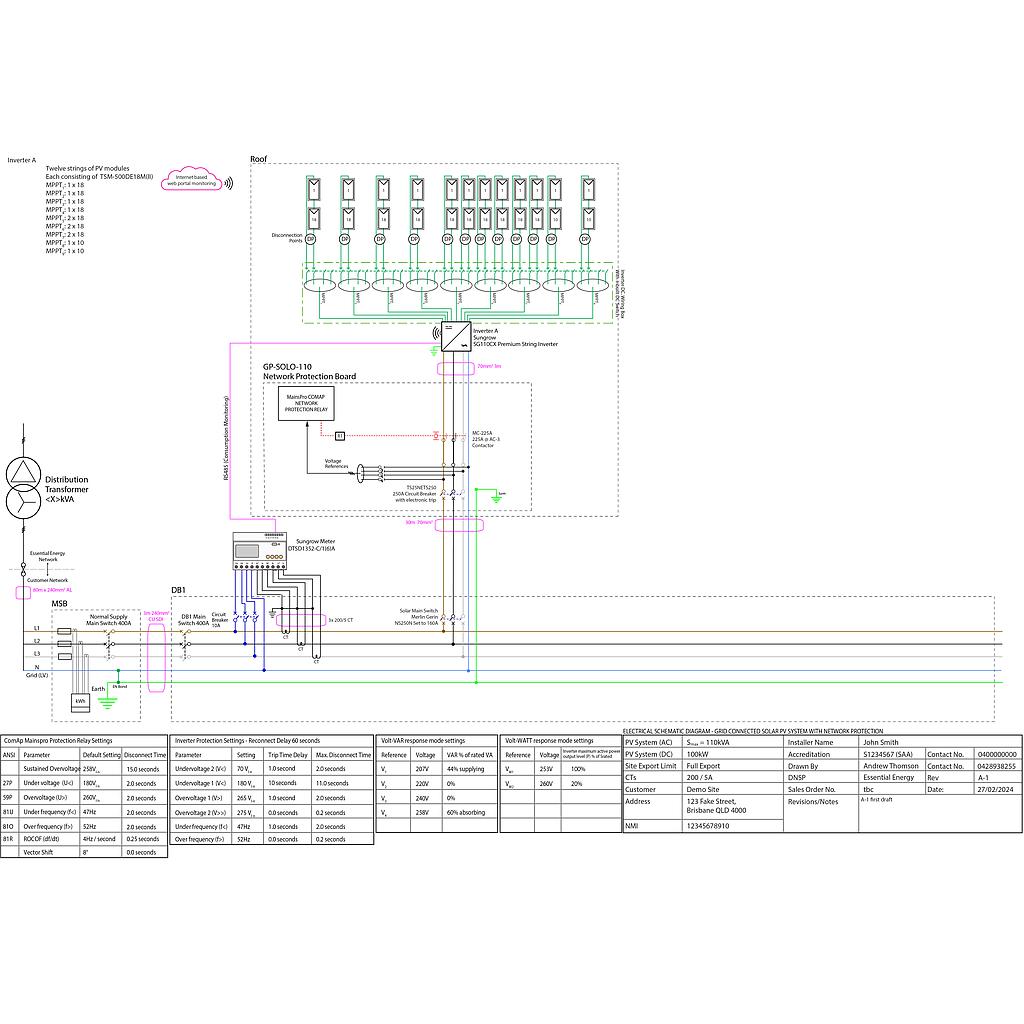Screen dimensions: 1024x1024
Task: Select the Sungrow Meter device graphic
Action: coord(261,552)
